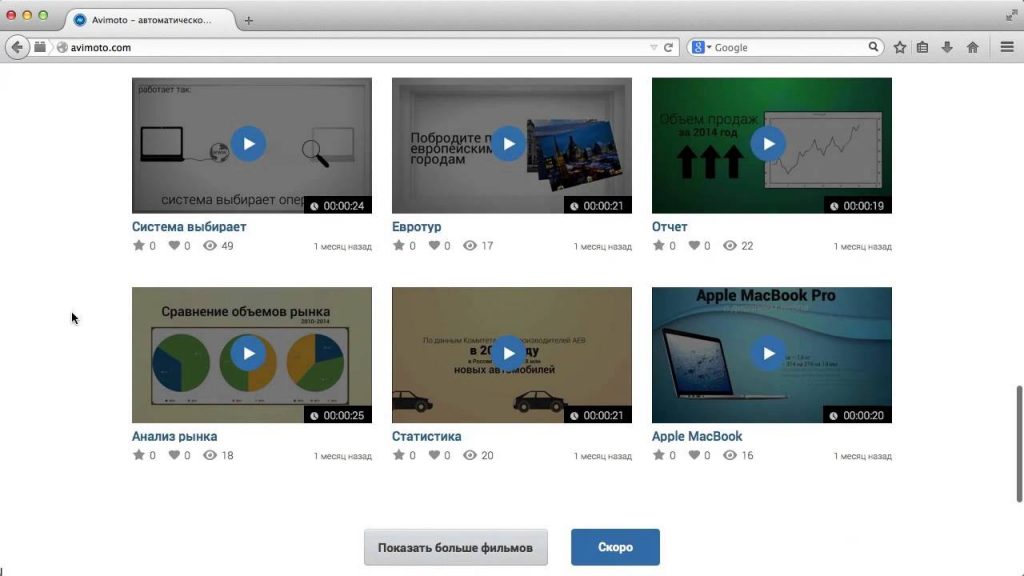Expand the URL bar history dropdown arrow

pyautogui.click(x=654, y=47)
